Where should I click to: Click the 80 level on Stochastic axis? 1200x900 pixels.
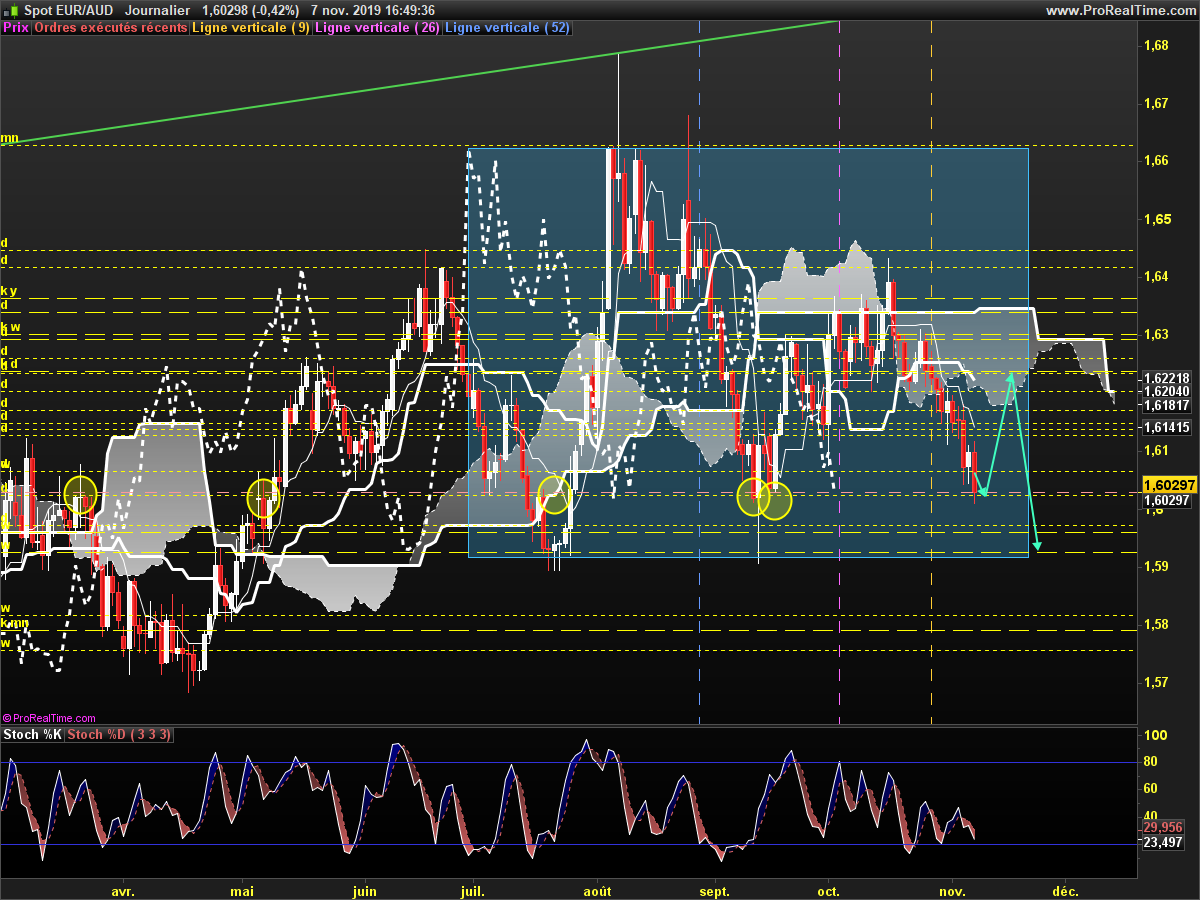(1149, 762)
